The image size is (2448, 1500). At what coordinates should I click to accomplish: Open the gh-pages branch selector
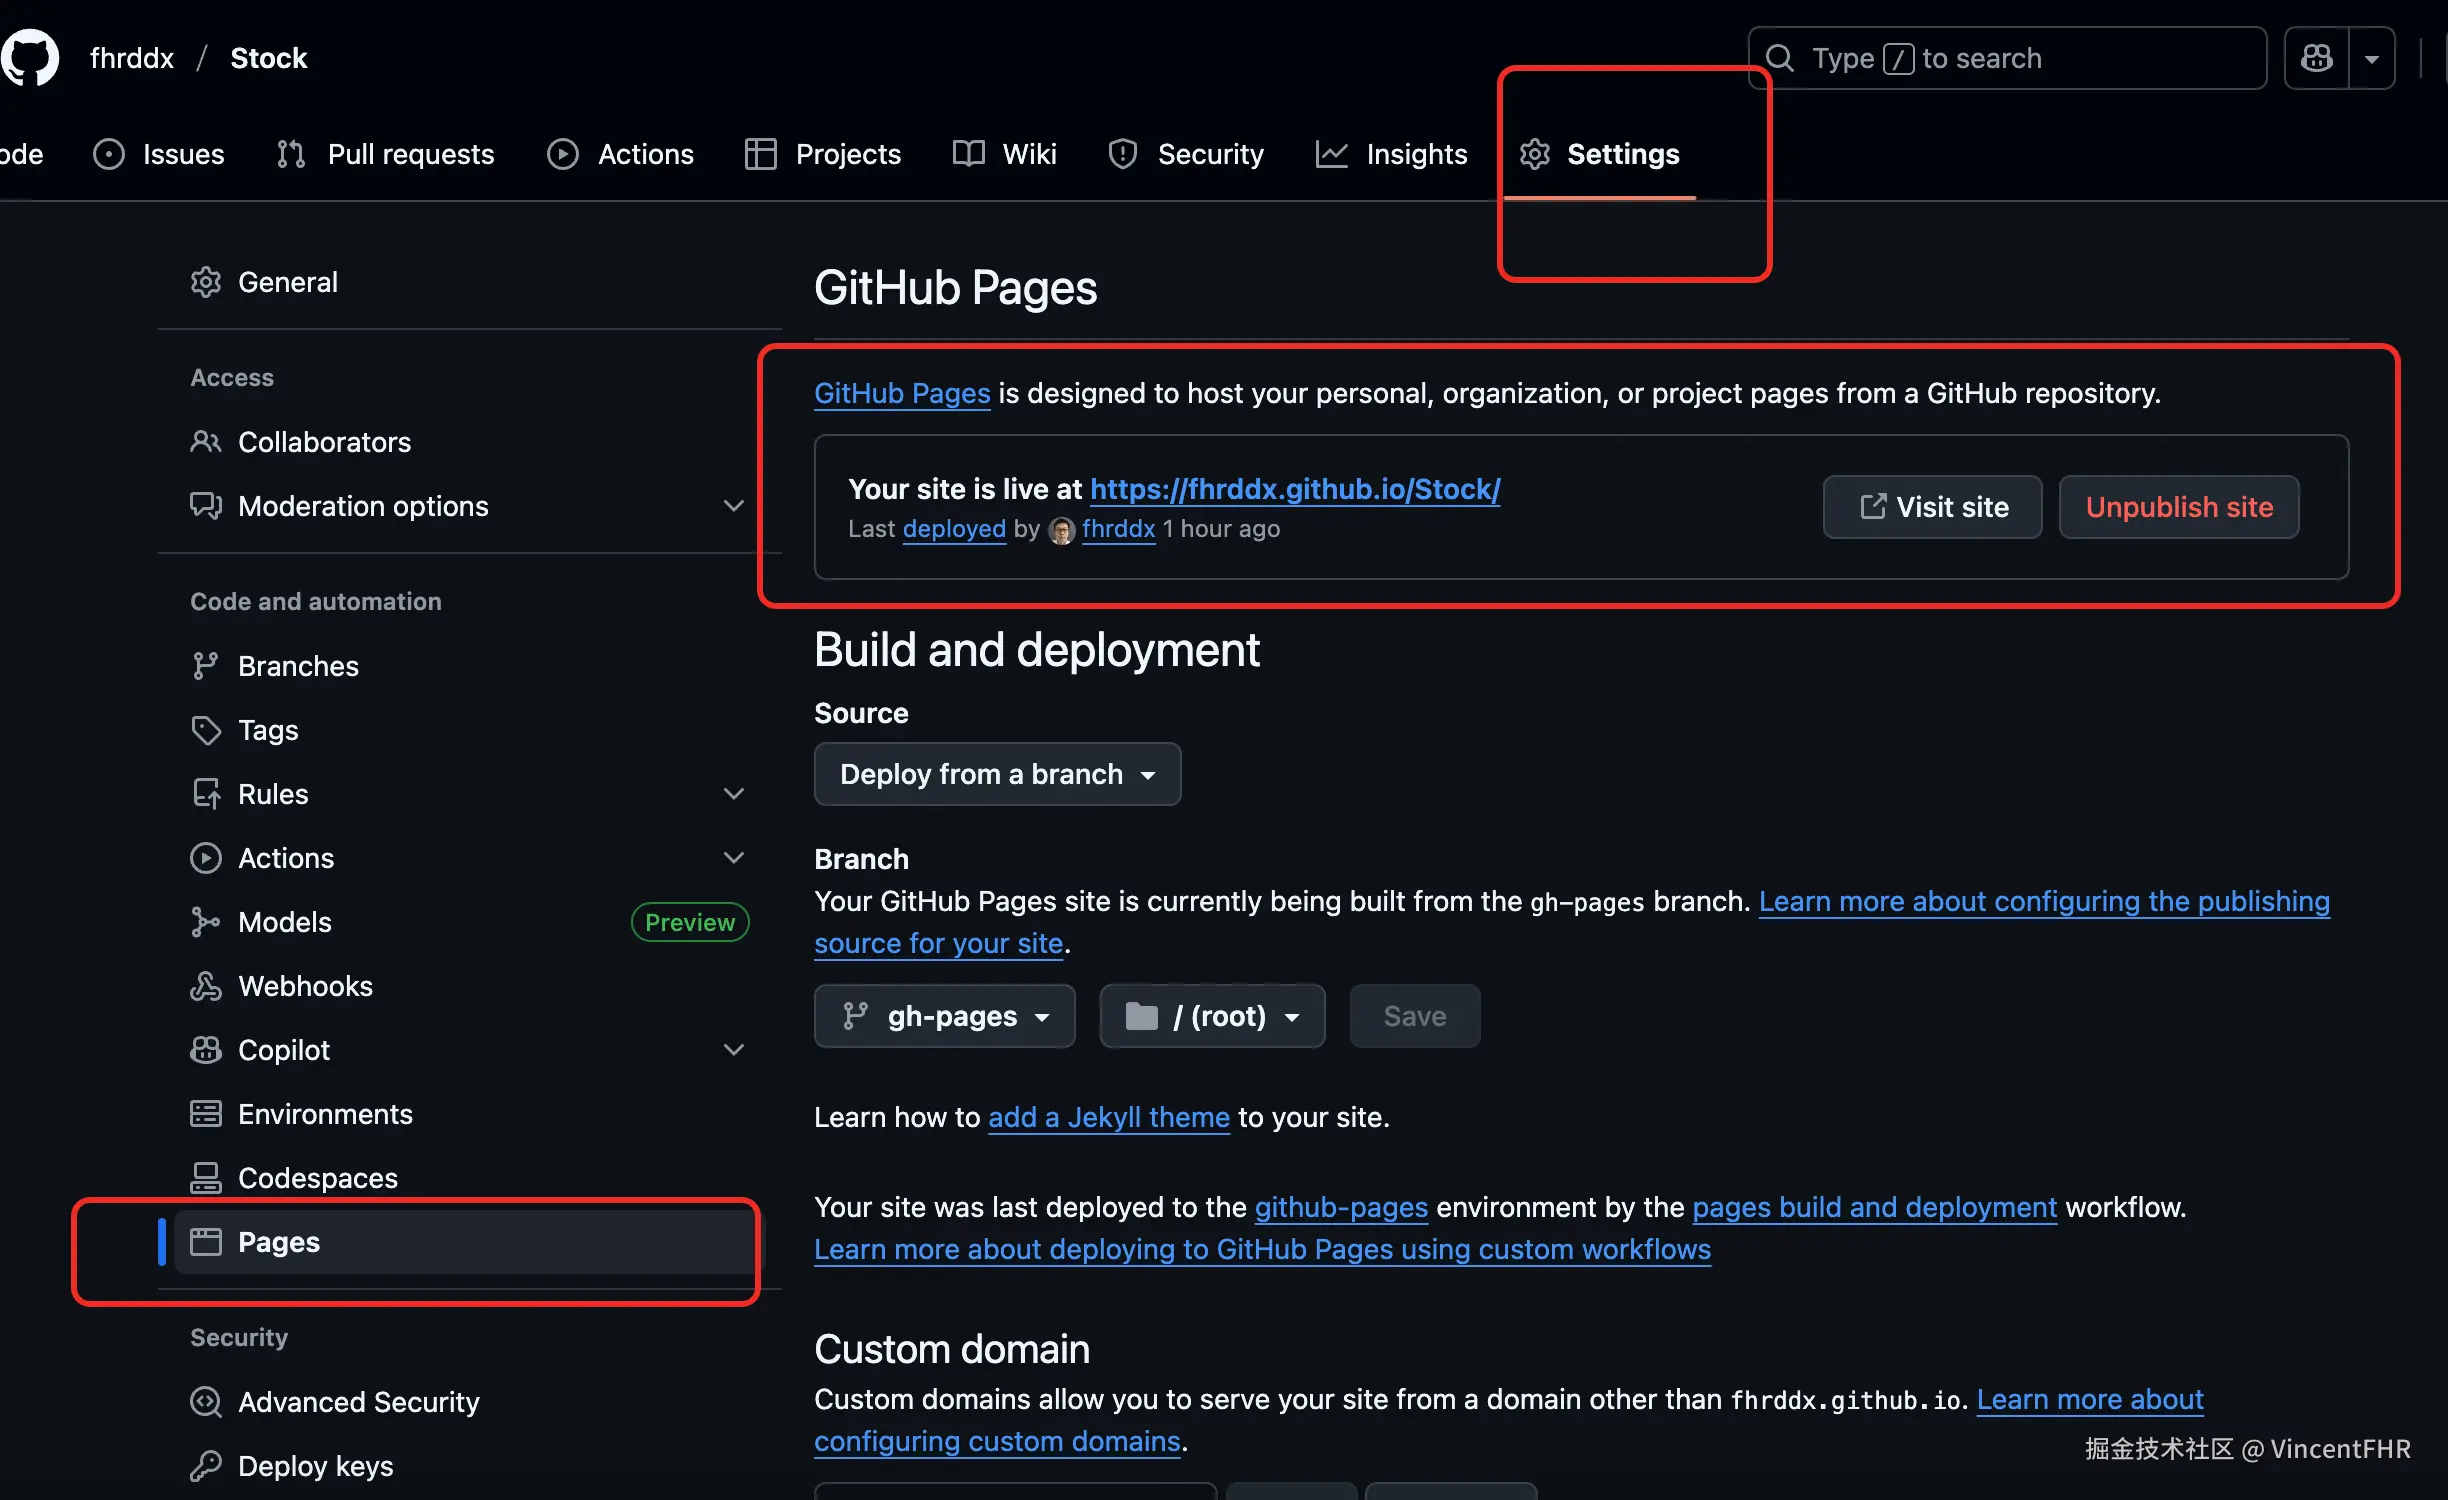(944, 1016)
